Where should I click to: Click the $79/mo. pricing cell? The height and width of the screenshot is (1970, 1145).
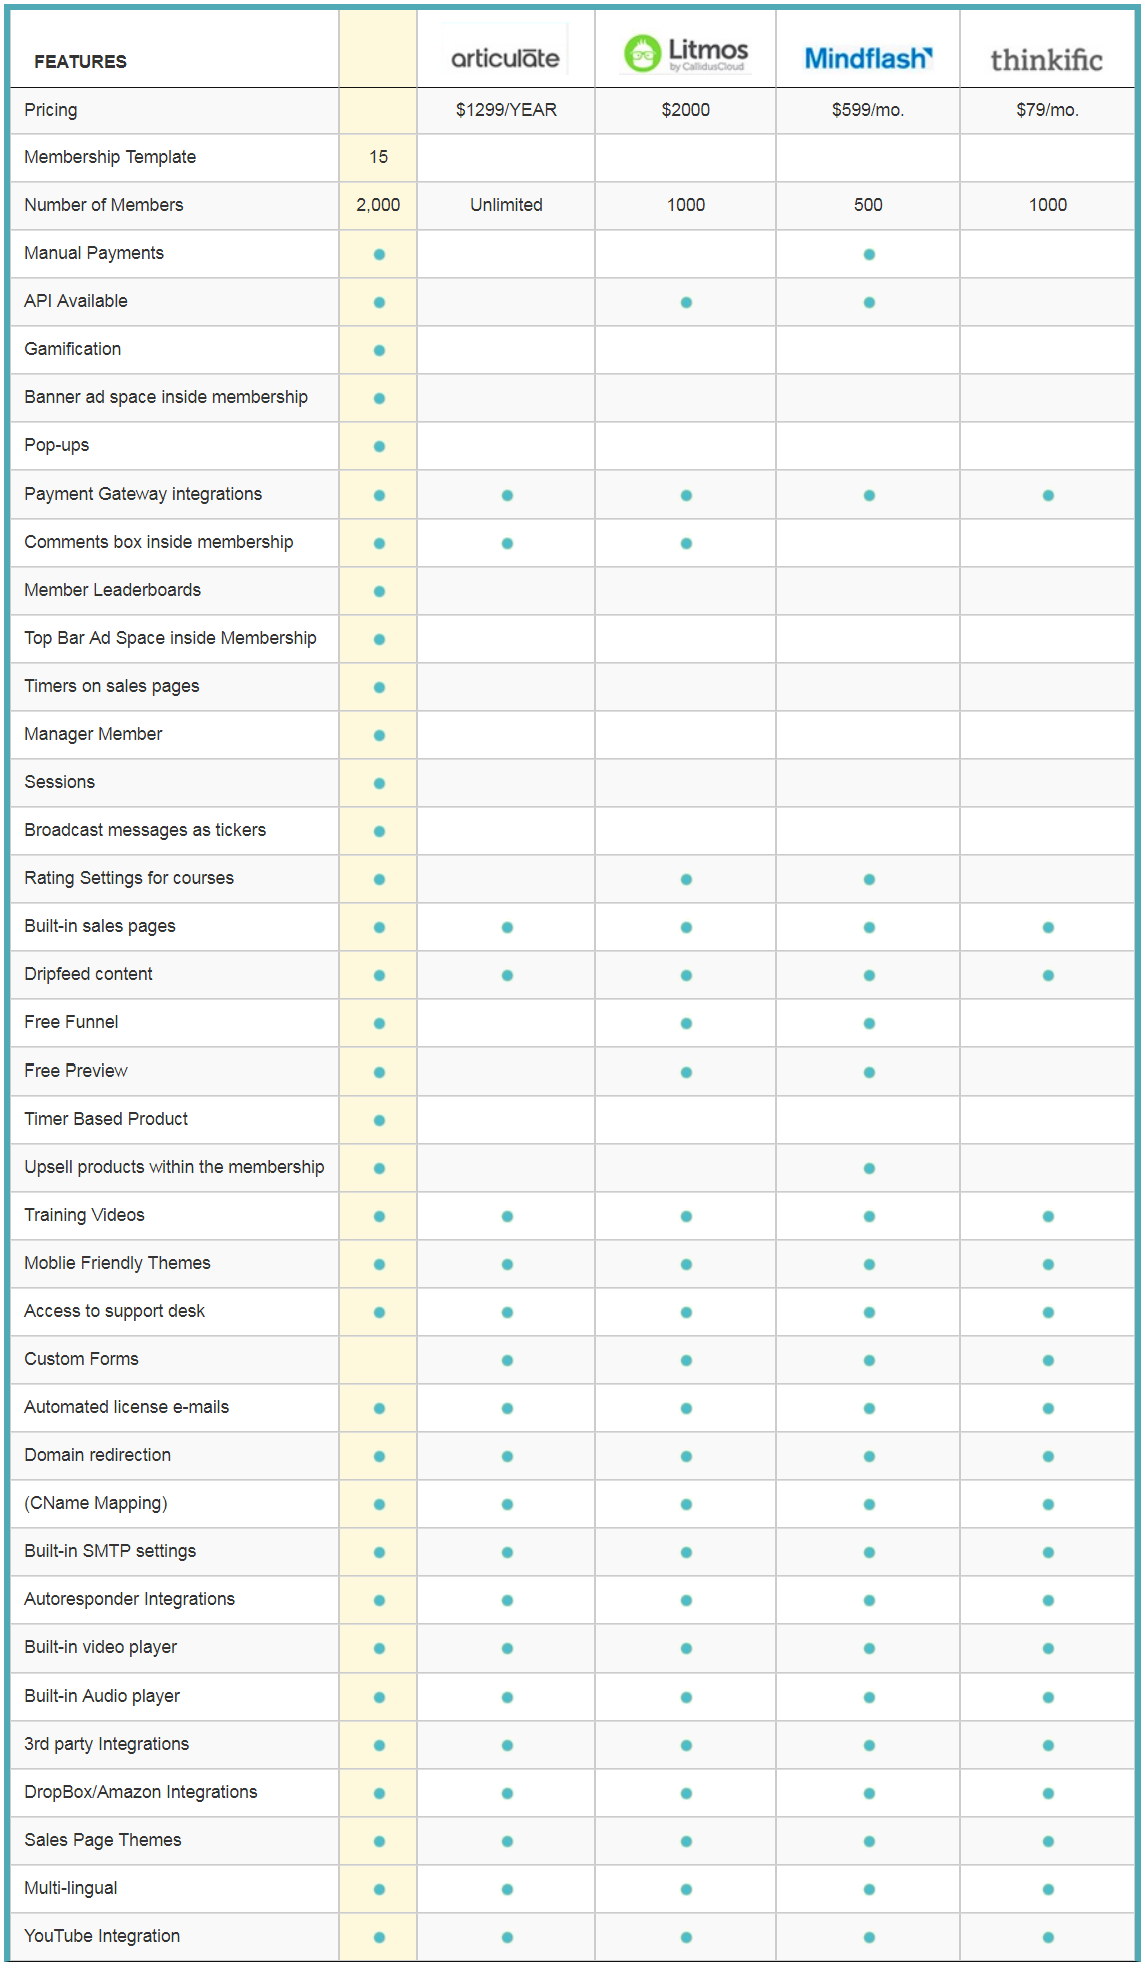1047,110
